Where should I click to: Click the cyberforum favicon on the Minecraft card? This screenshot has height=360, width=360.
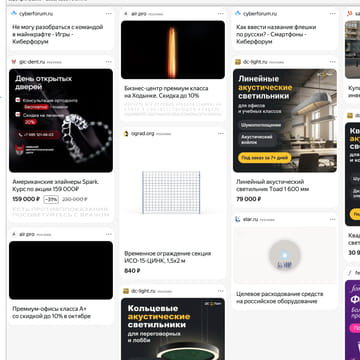(14, 14)
